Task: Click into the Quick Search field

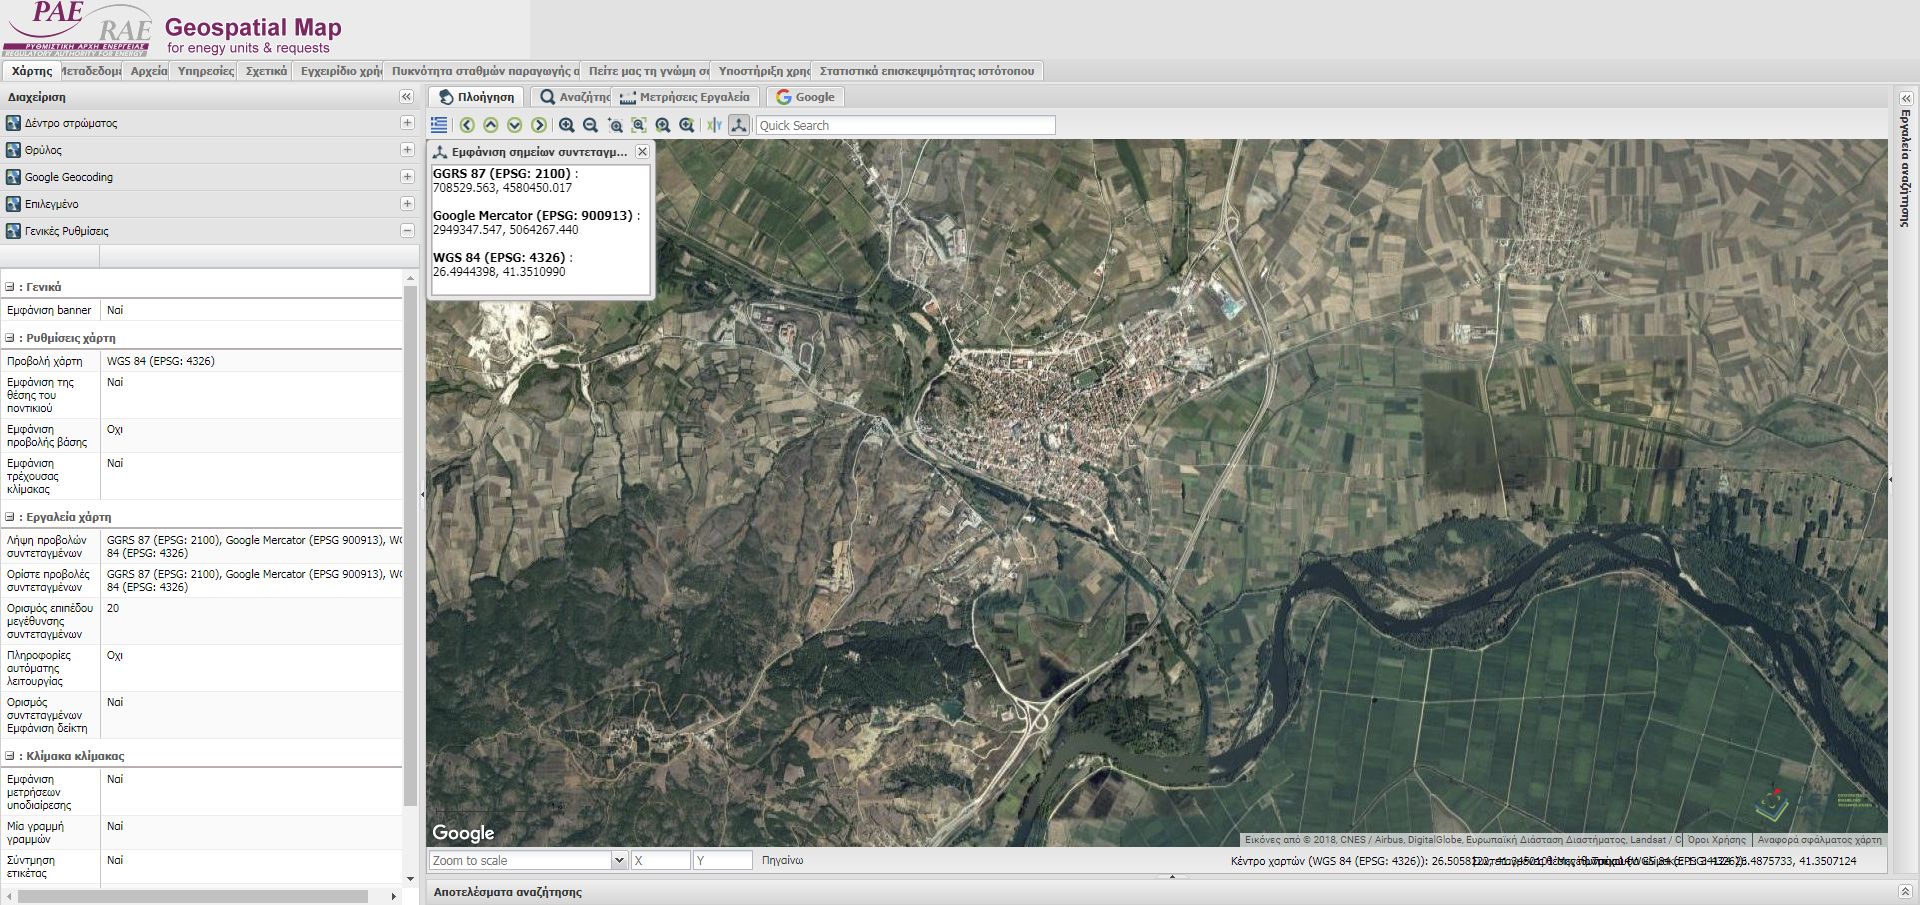Action: click(x=905, y=125)
